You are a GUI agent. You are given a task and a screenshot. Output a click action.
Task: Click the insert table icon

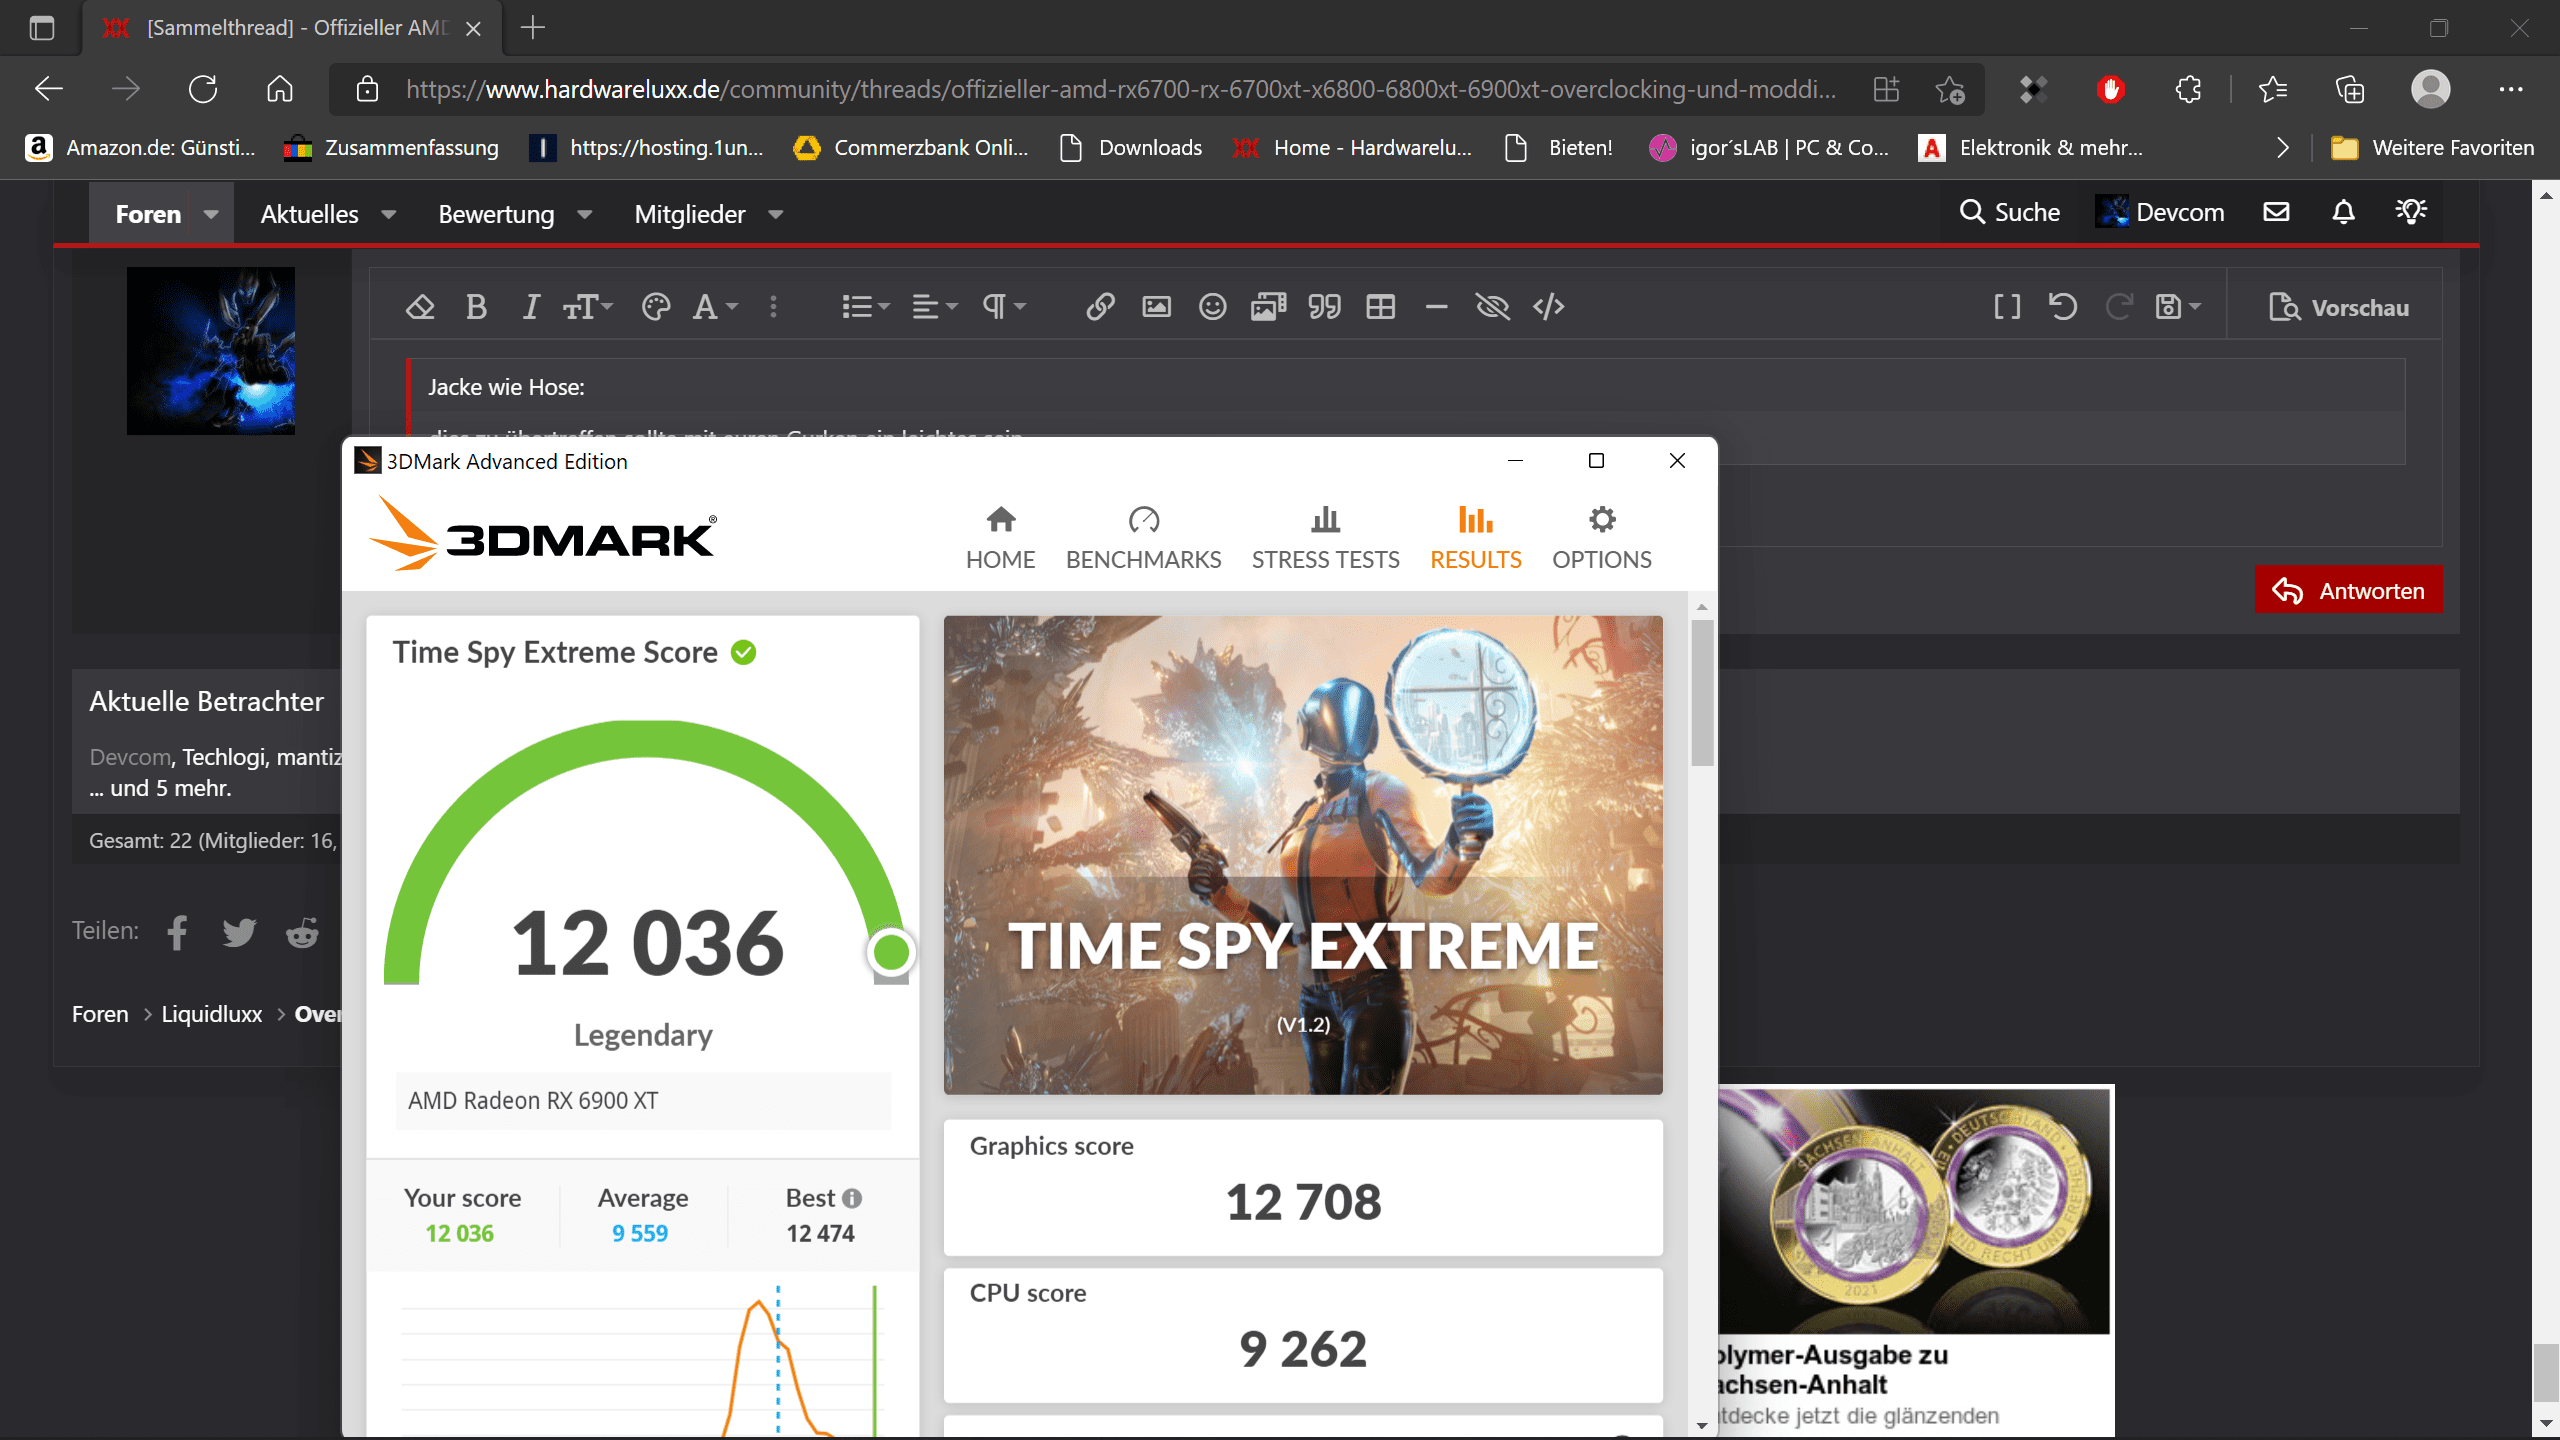pos(1380,307)
